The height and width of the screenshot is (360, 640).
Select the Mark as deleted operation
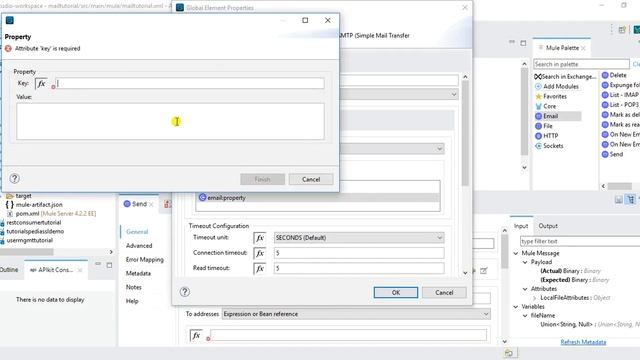click(621, 115)
